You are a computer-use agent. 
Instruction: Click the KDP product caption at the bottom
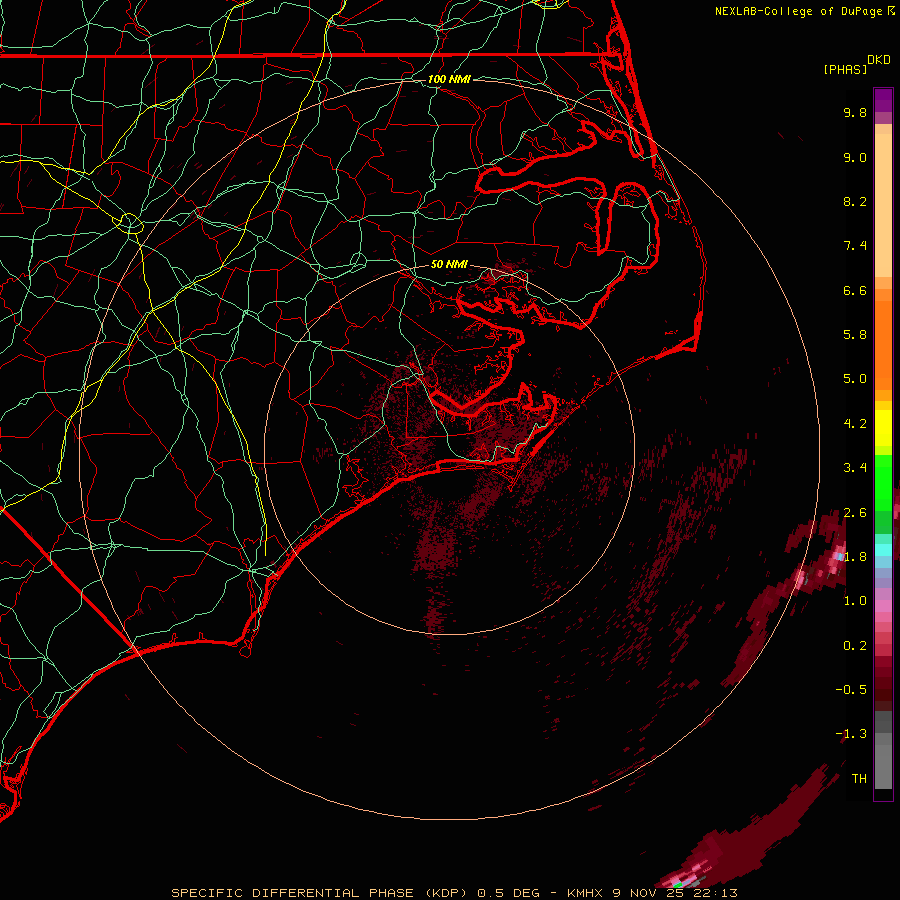click(x=455, y=893)
